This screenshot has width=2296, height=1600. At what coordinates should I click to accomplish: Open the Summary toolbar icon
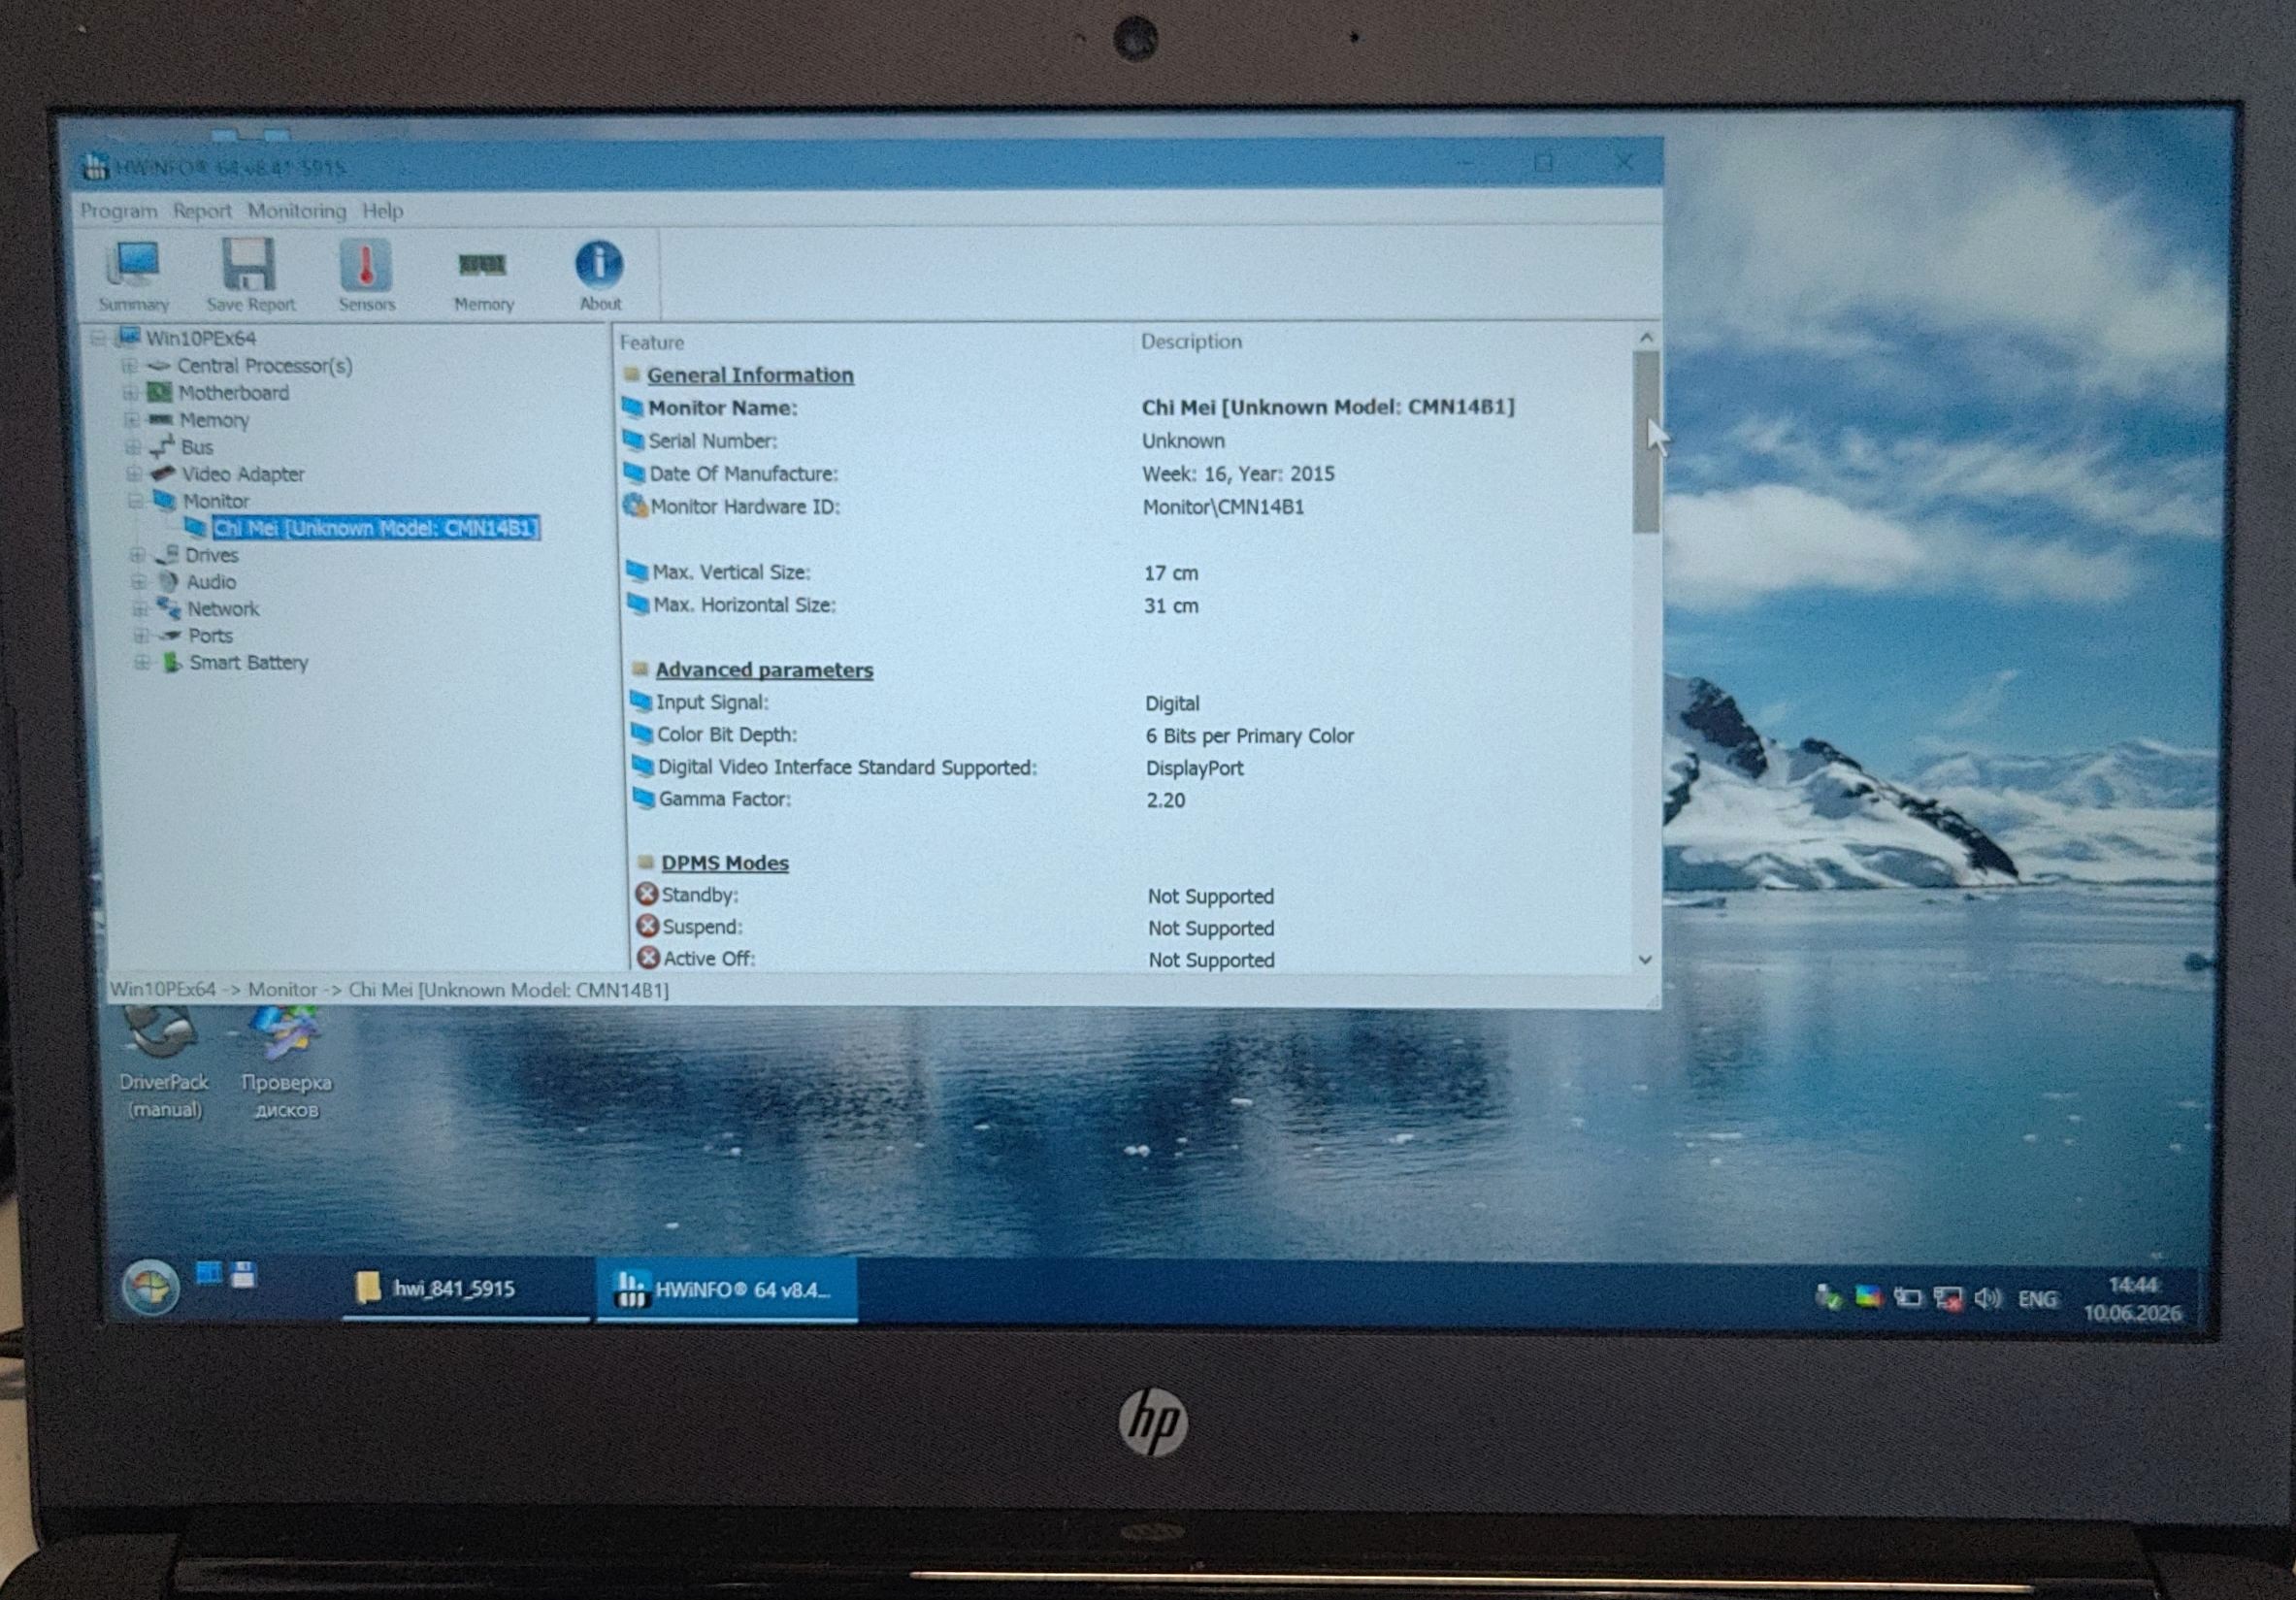(134, 275)
